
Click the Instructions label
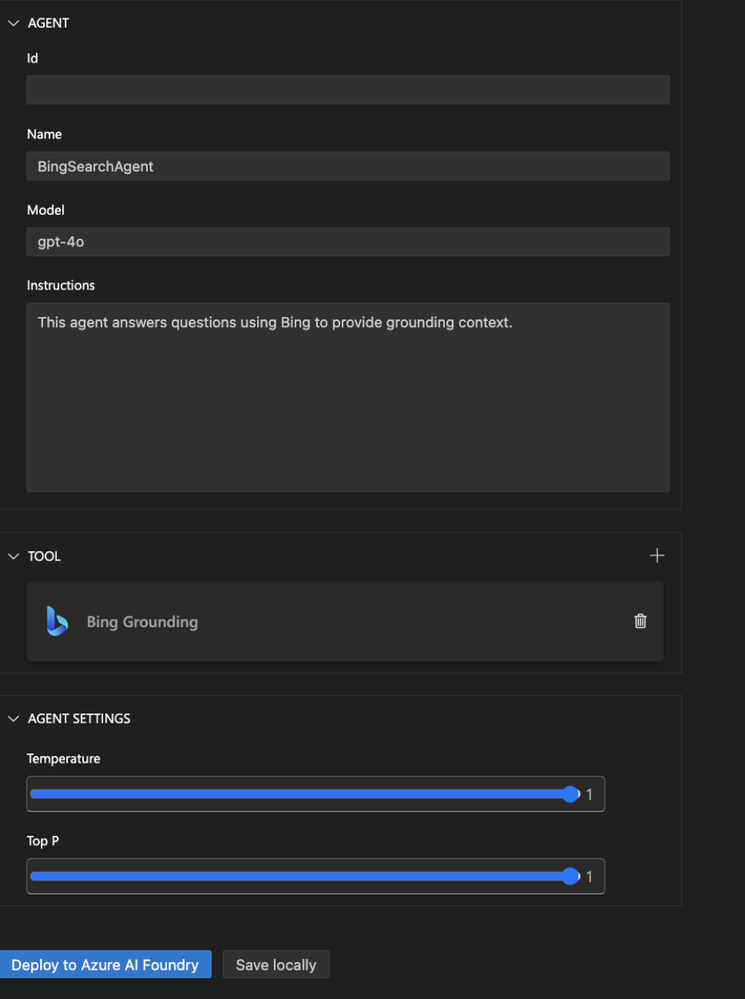coord(61,285)
